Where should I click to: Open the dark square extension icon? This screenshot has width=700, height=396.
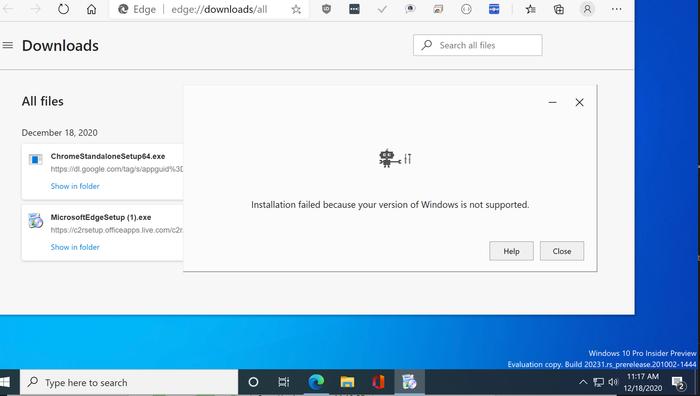pyautogui.click(x=354, y=9)
